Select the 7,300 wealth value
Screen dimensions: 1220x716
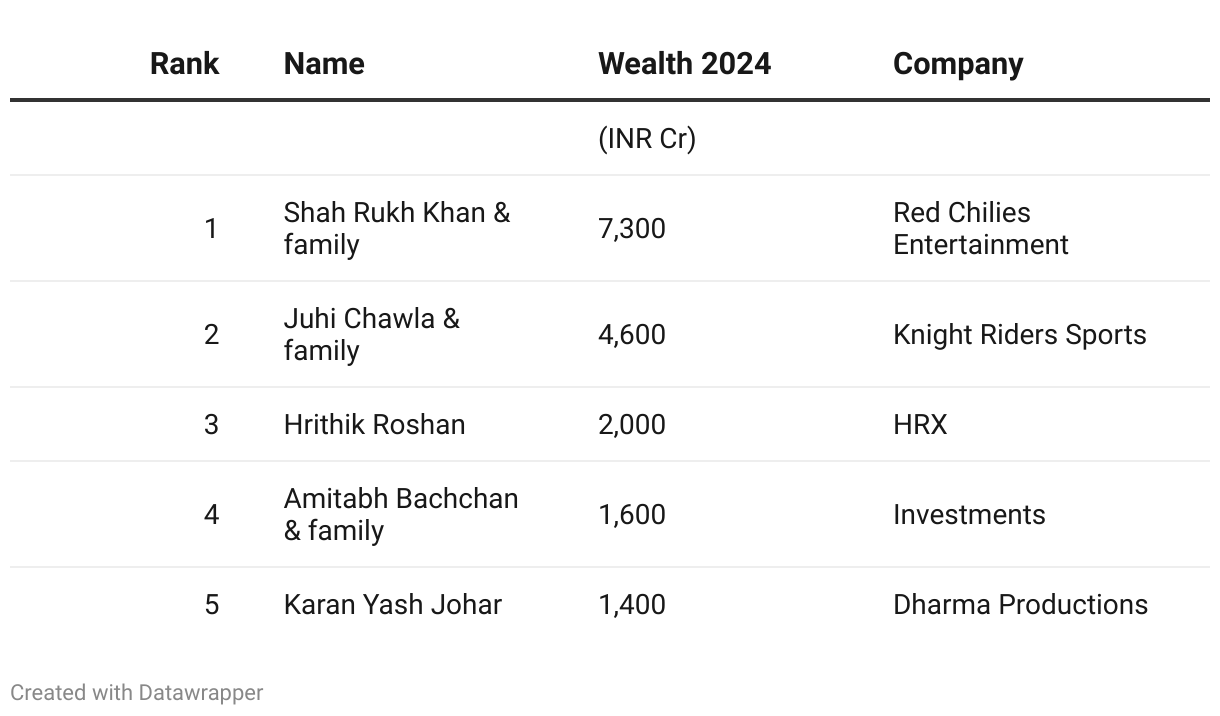point(631,228)
